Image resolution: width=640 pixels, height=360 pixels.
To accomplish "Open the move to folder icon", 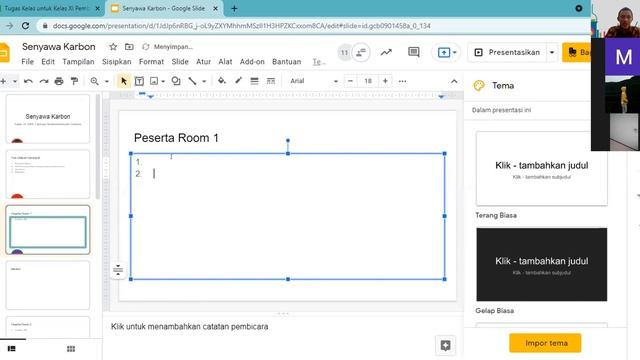I will pyautogui.click(x=129, y=47).
